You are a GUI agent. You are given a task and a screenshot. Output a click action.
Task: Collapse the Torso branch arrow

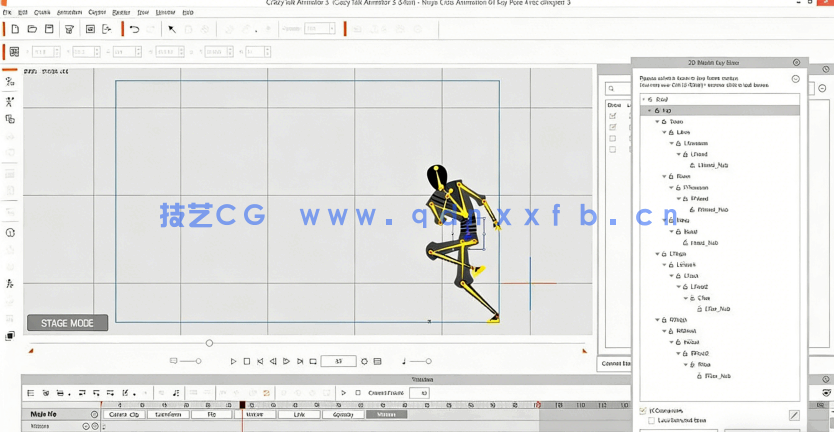657,122
